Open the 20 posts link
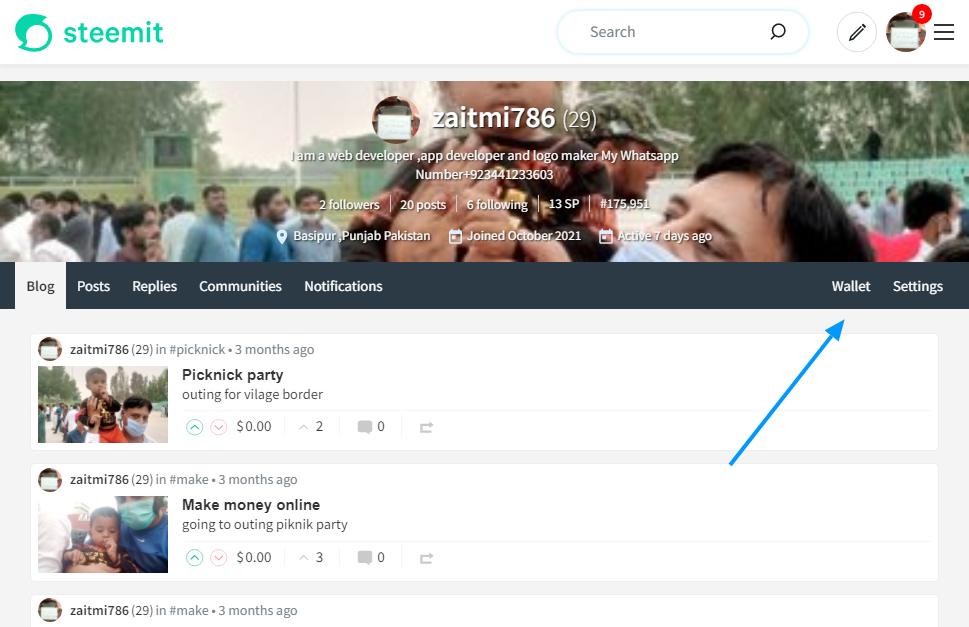The height and width of the screenshot is (627, 969). coord(423,204)
